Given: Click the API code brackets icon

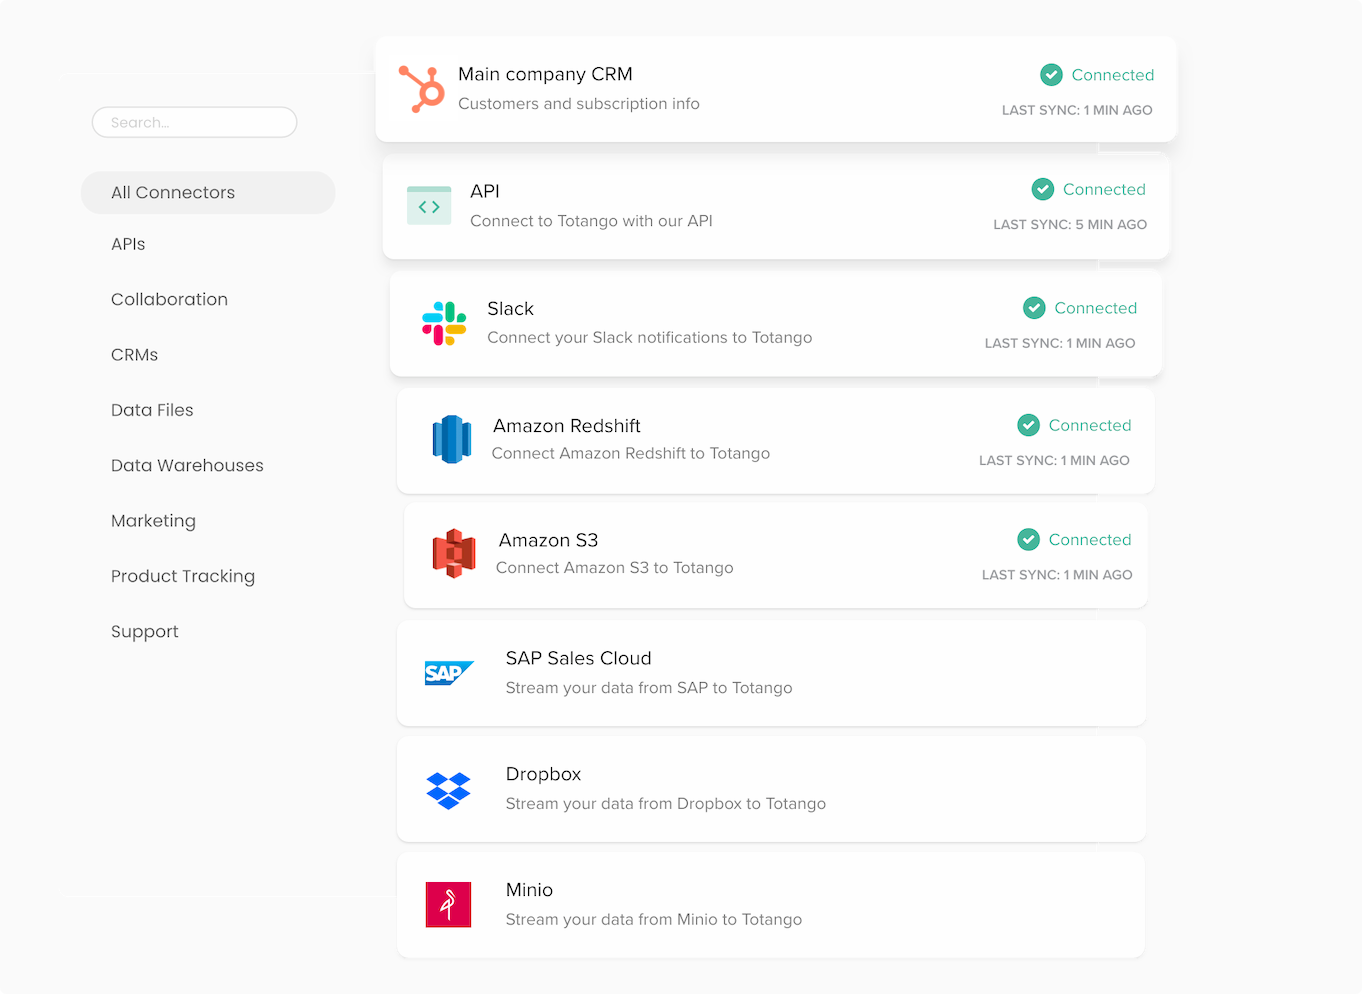Looking at the screenshot, I should 429,206.
